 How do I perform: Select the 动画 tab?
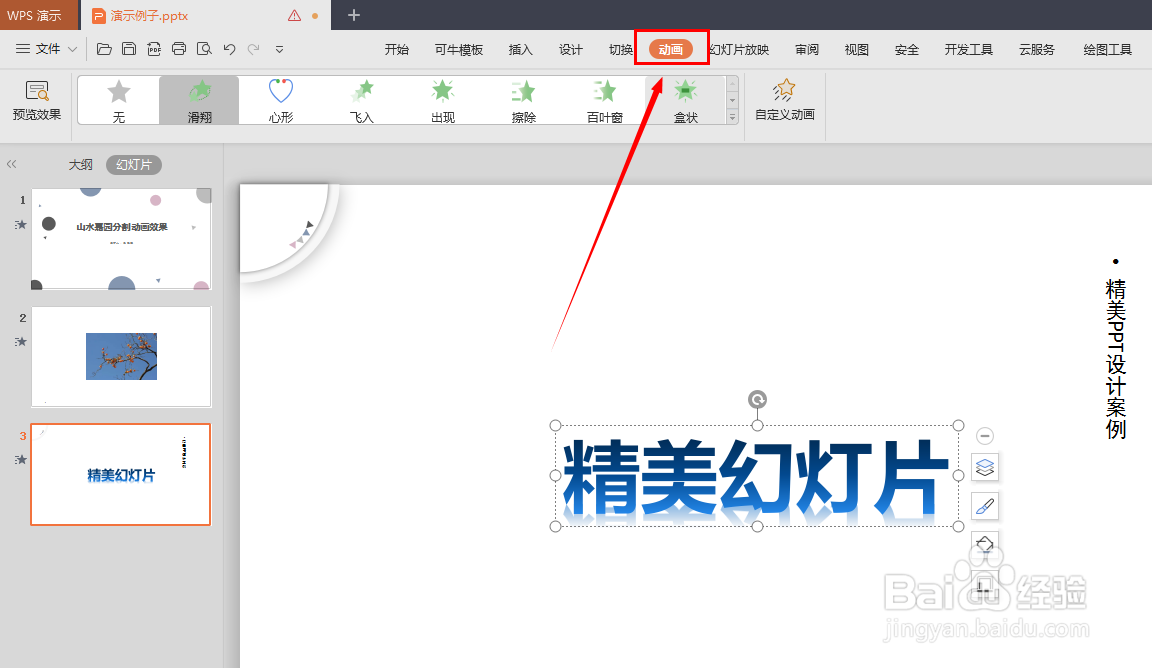[x=671, y=49]
